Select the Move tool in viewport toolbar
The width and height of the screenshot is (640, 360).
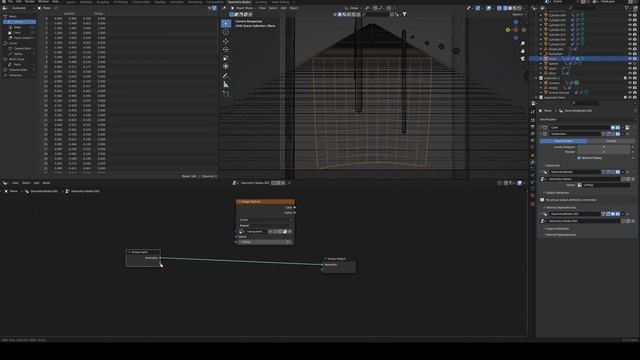(x=226, y=41)
